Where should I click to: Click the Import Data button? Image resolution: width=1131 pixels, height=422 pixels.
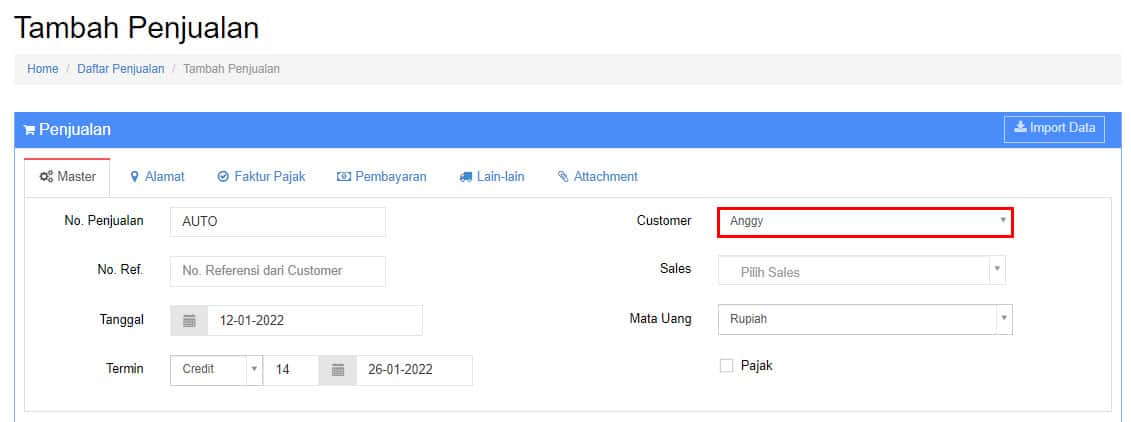[1054, 128]
